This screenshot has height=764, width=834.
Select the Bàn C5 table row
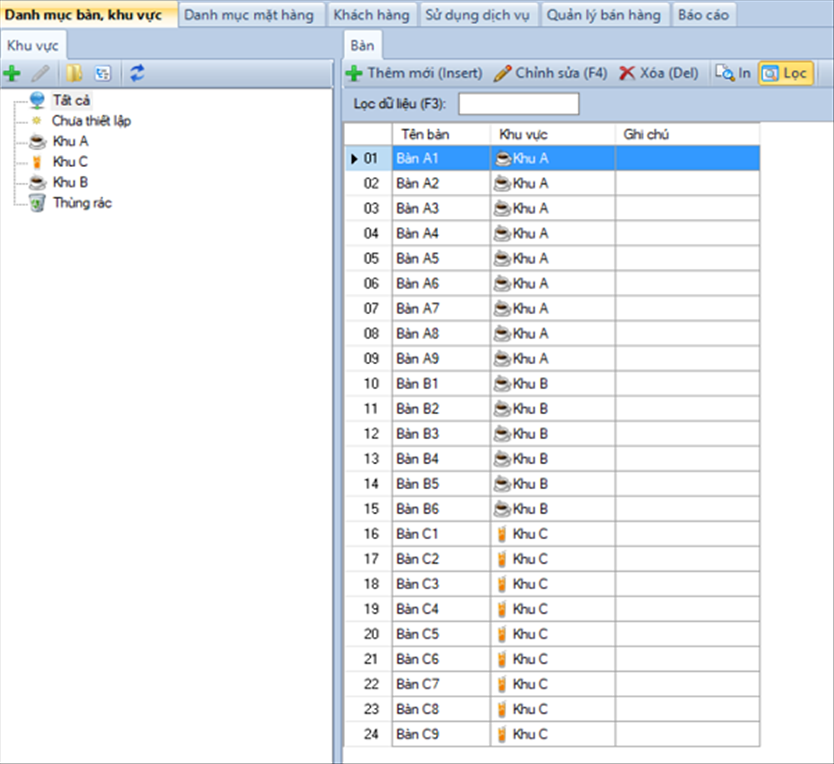pos(440,634)
